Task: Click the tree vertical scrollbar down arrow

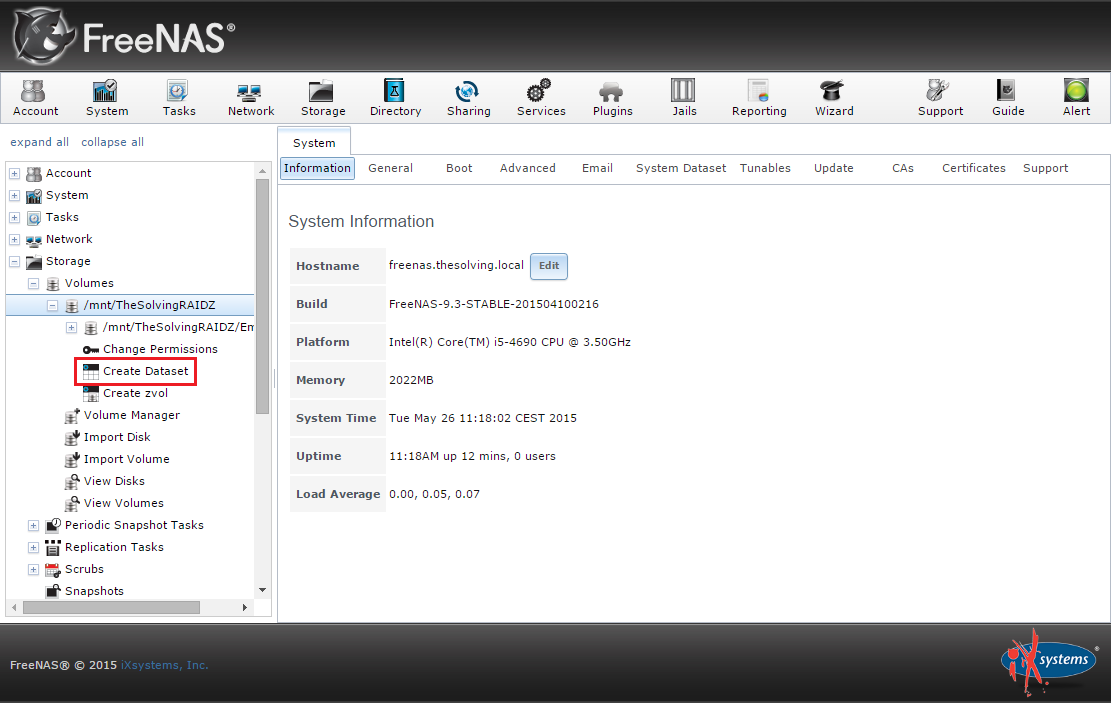Action: pyautogui.click(x=262, y=590)
